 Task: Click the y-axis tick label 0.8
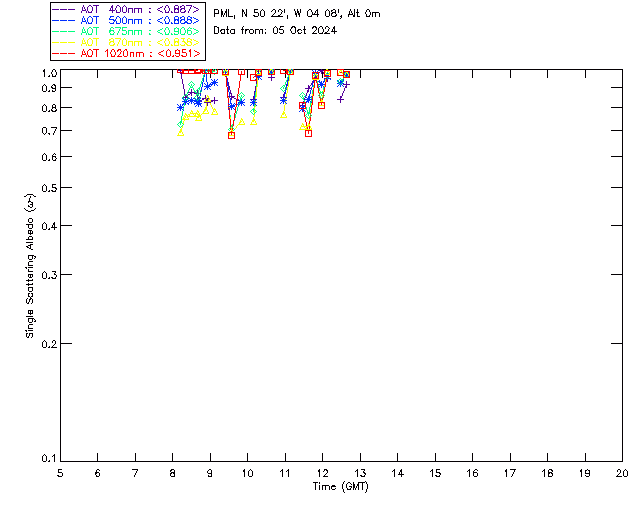pyautogui.click(x=49, y=108)
